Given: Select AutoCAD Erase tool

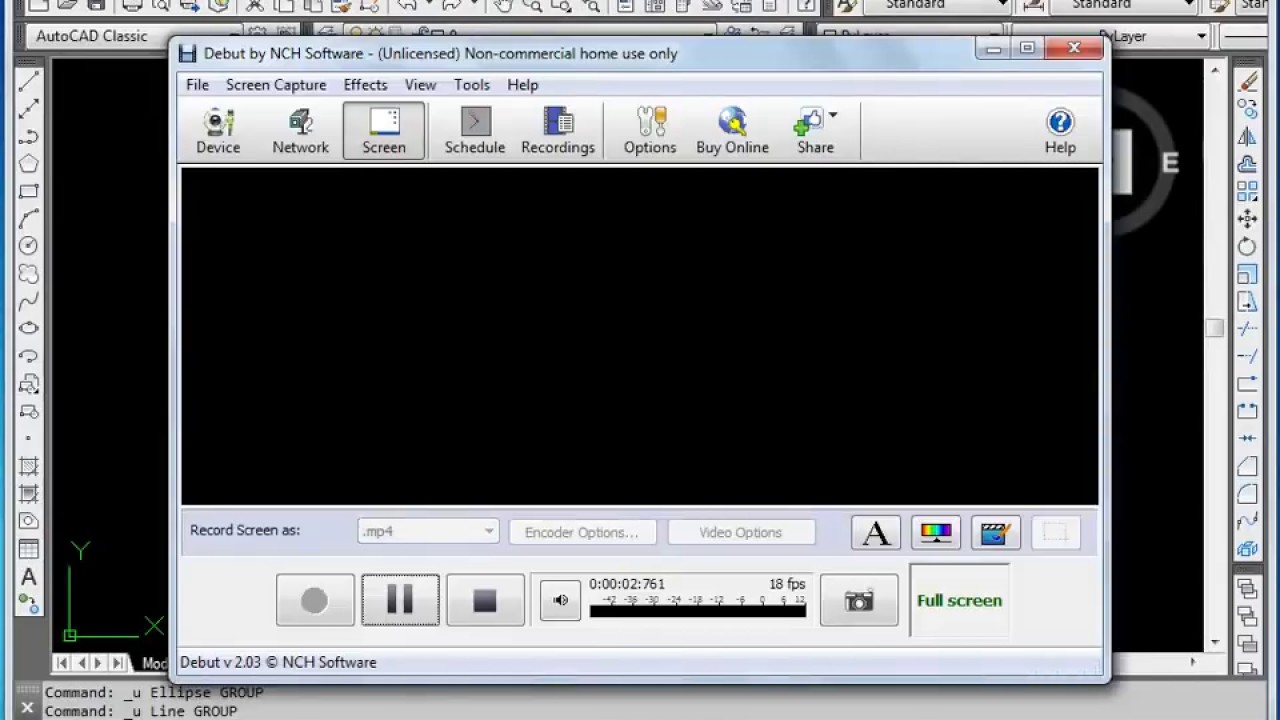Looking at the screenshot, I should [1247, 82].
